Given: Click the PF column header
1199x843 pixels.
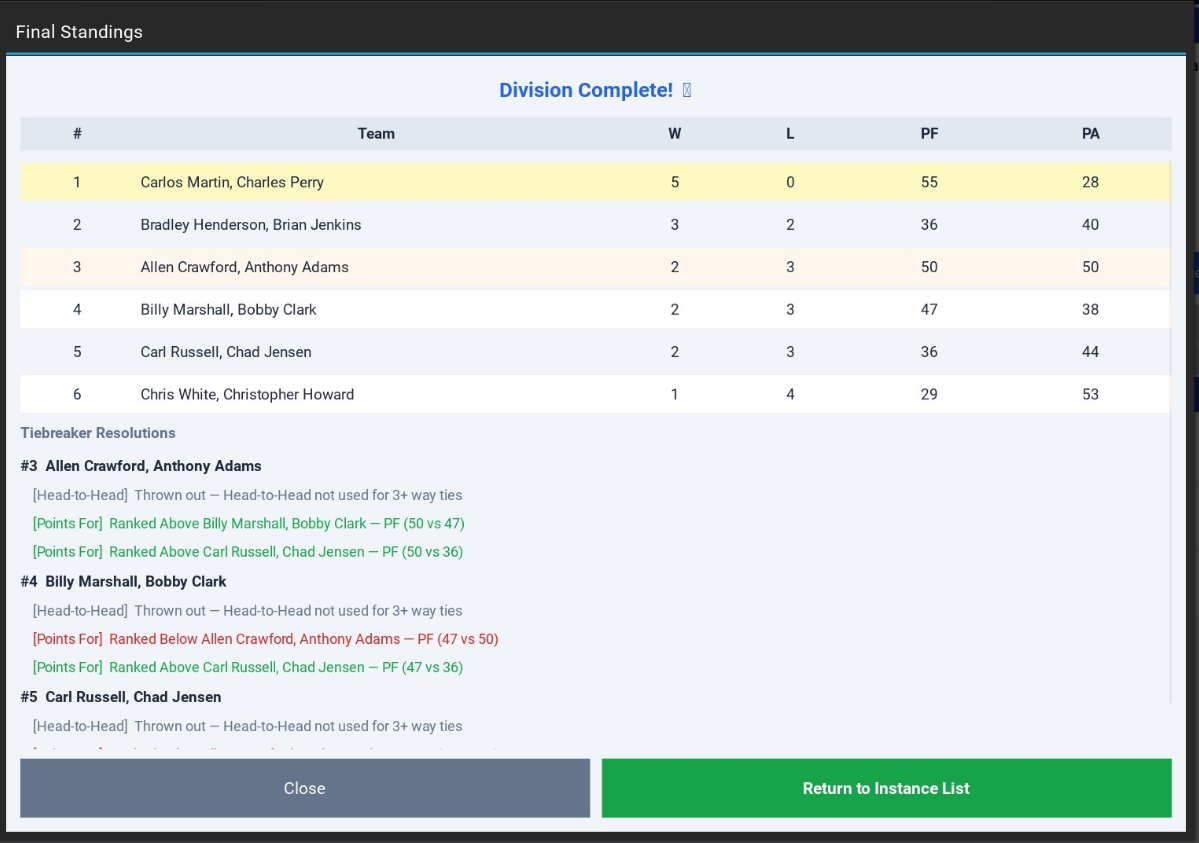Looking at the screenshot, I should [x=929, y=134].
